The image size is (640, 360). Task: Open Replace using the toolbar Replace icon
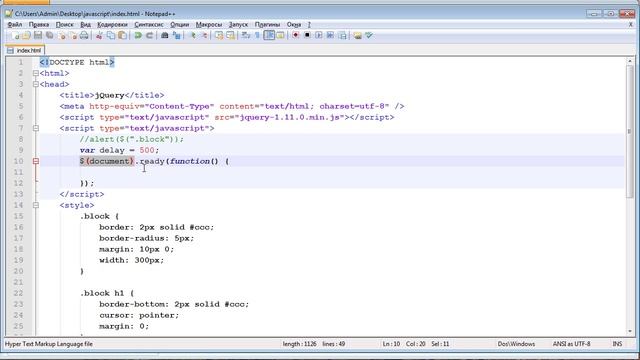coord(176,36)
